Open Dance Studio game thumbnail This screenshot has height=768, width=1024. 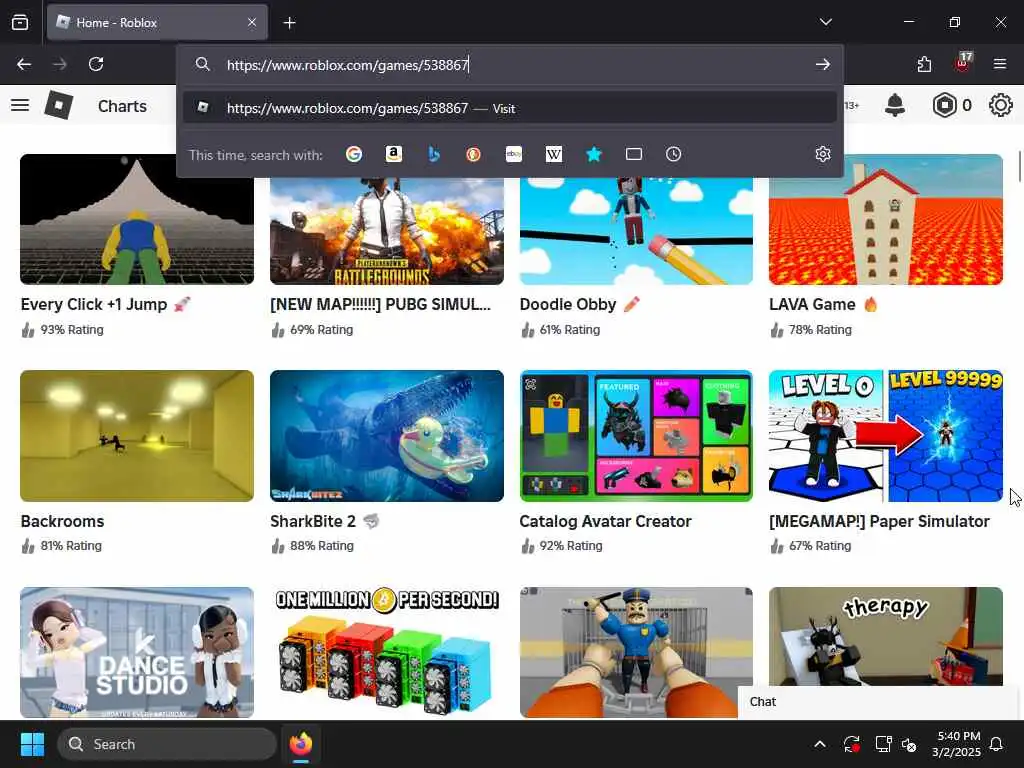[x=137, y=652]
